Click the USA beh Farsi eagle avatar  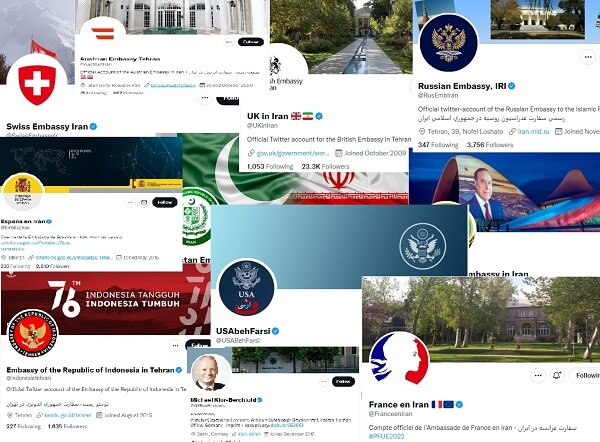coord(246,288)
